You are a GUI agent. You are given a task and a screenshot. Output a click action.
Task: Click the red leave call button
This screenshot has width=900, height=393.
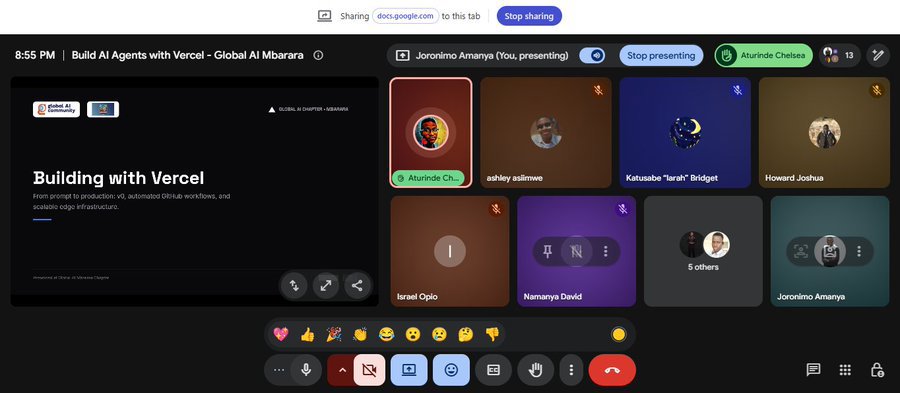(612, 370)
